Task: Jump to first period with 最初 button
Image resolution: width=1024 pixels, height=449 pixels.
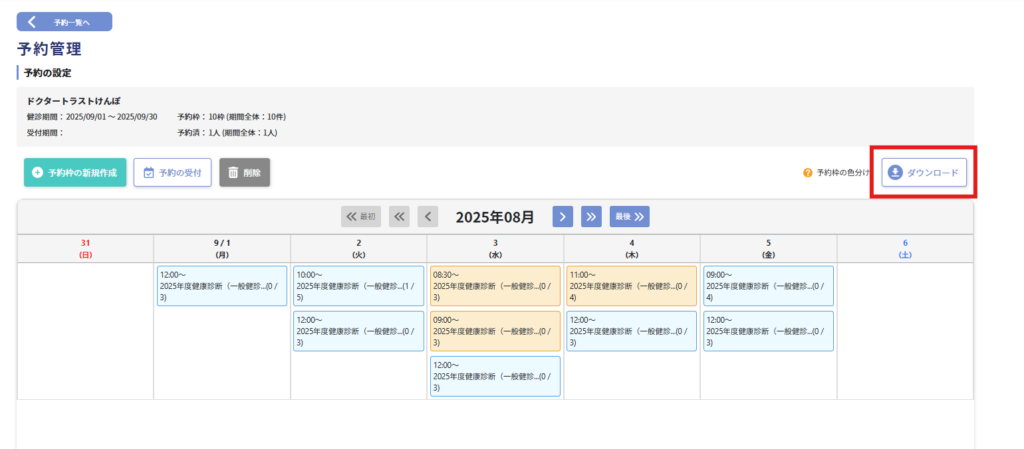Action: [x=361, y=216]
